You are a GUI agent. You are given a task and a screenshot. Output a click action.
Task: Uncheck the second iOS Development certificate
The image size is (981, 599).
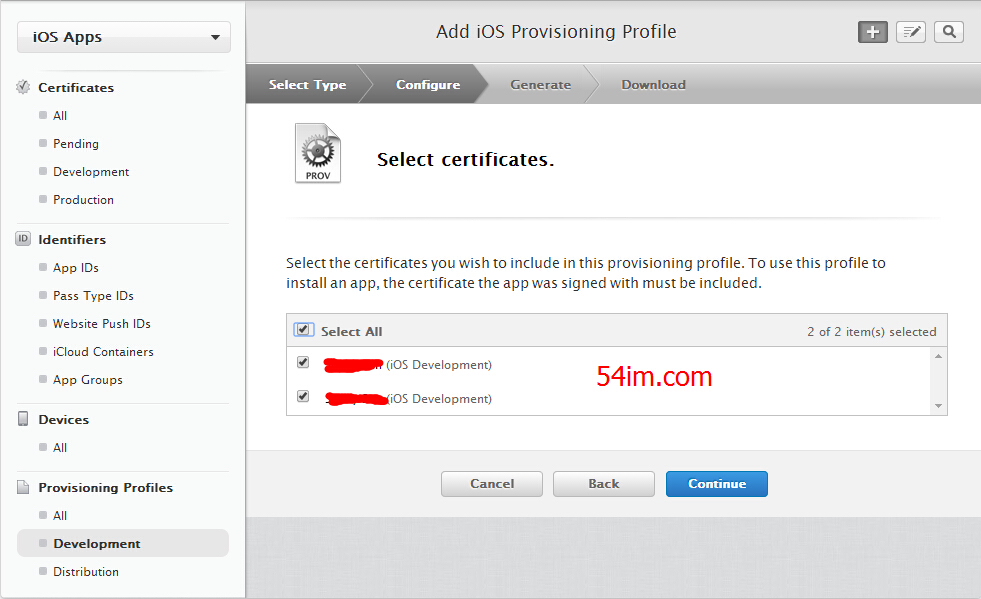click(x=303, y=396)
